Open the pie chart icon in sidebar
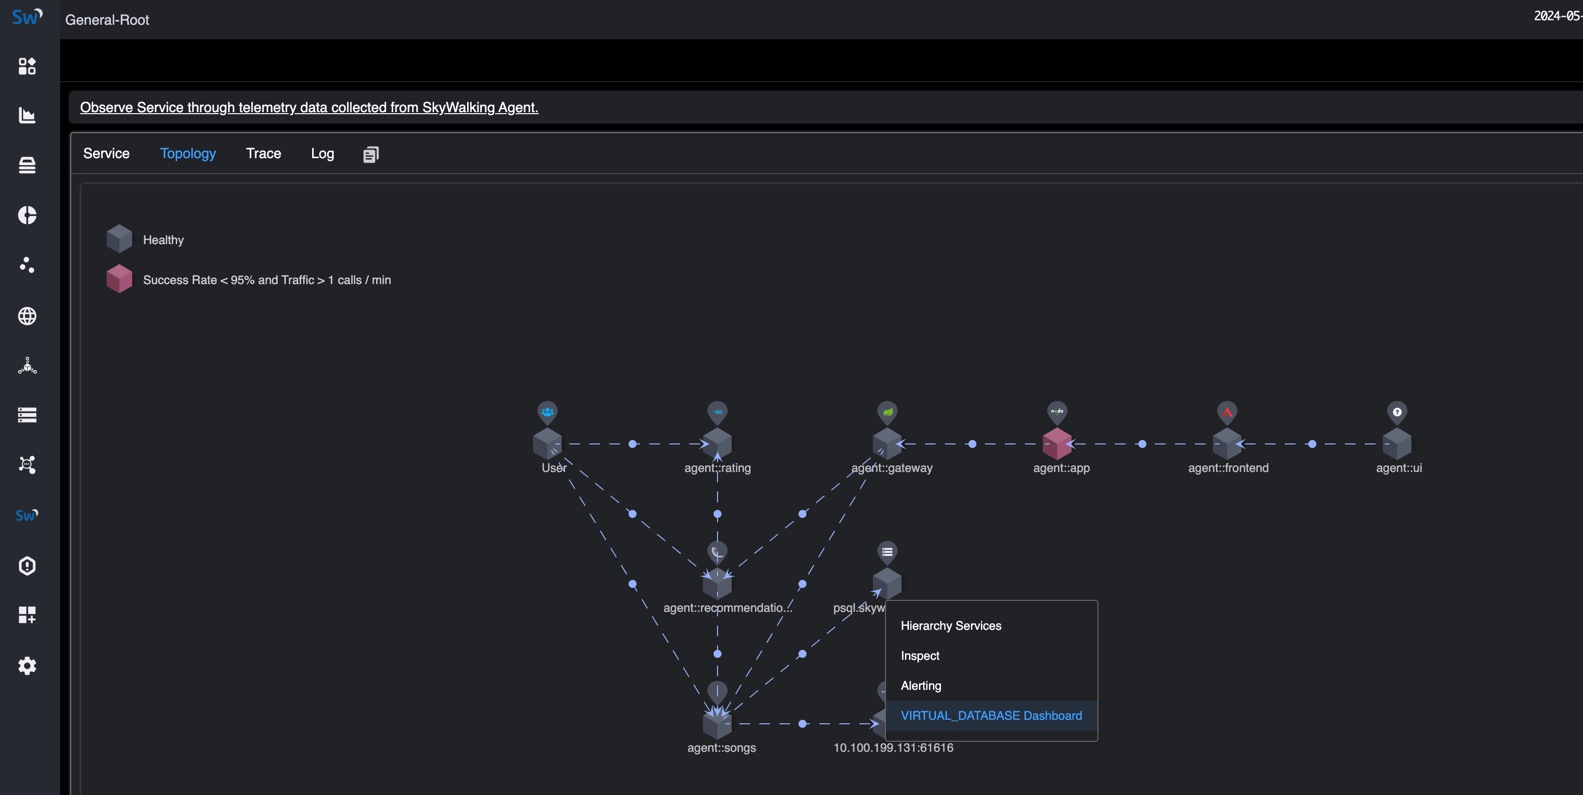Screen dimensions: 1583x795 (27, 215)
